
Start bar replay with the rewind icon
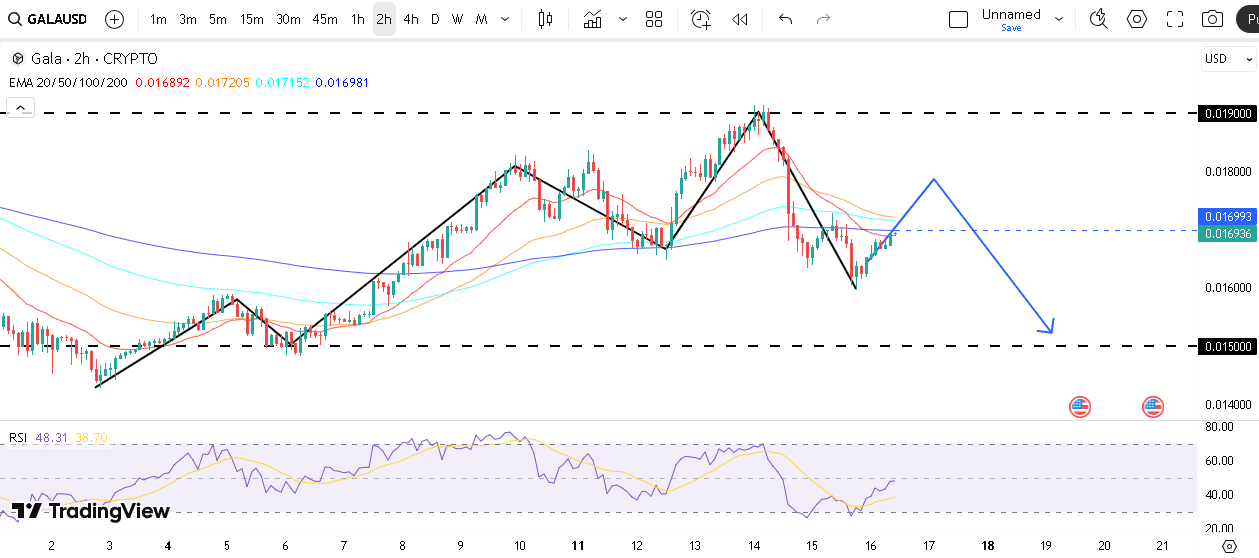tap(740, 19)
